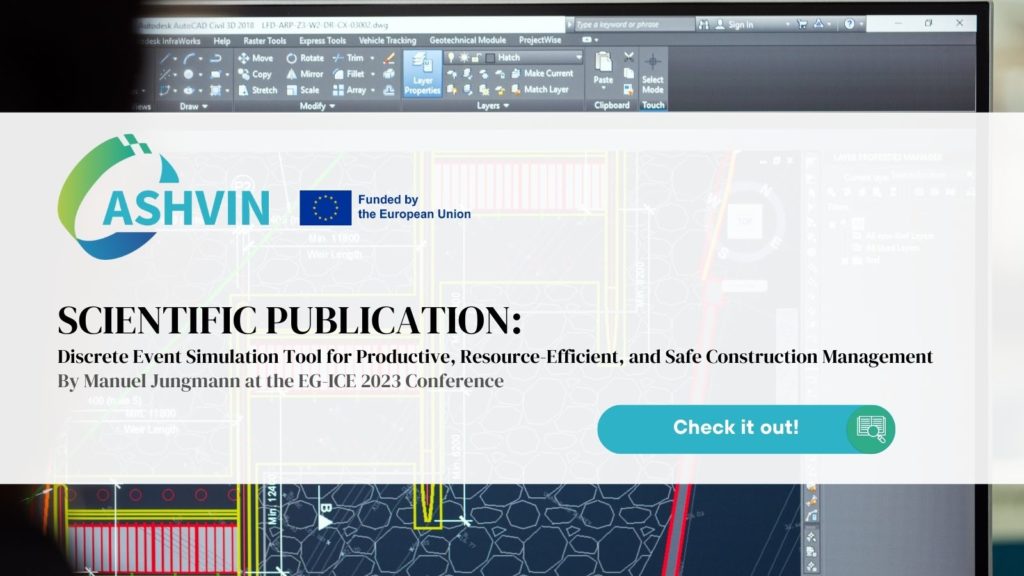This screenshot has width=1024, height=576.
Task: Start the Array tool
Action: [x=349, y=90]
